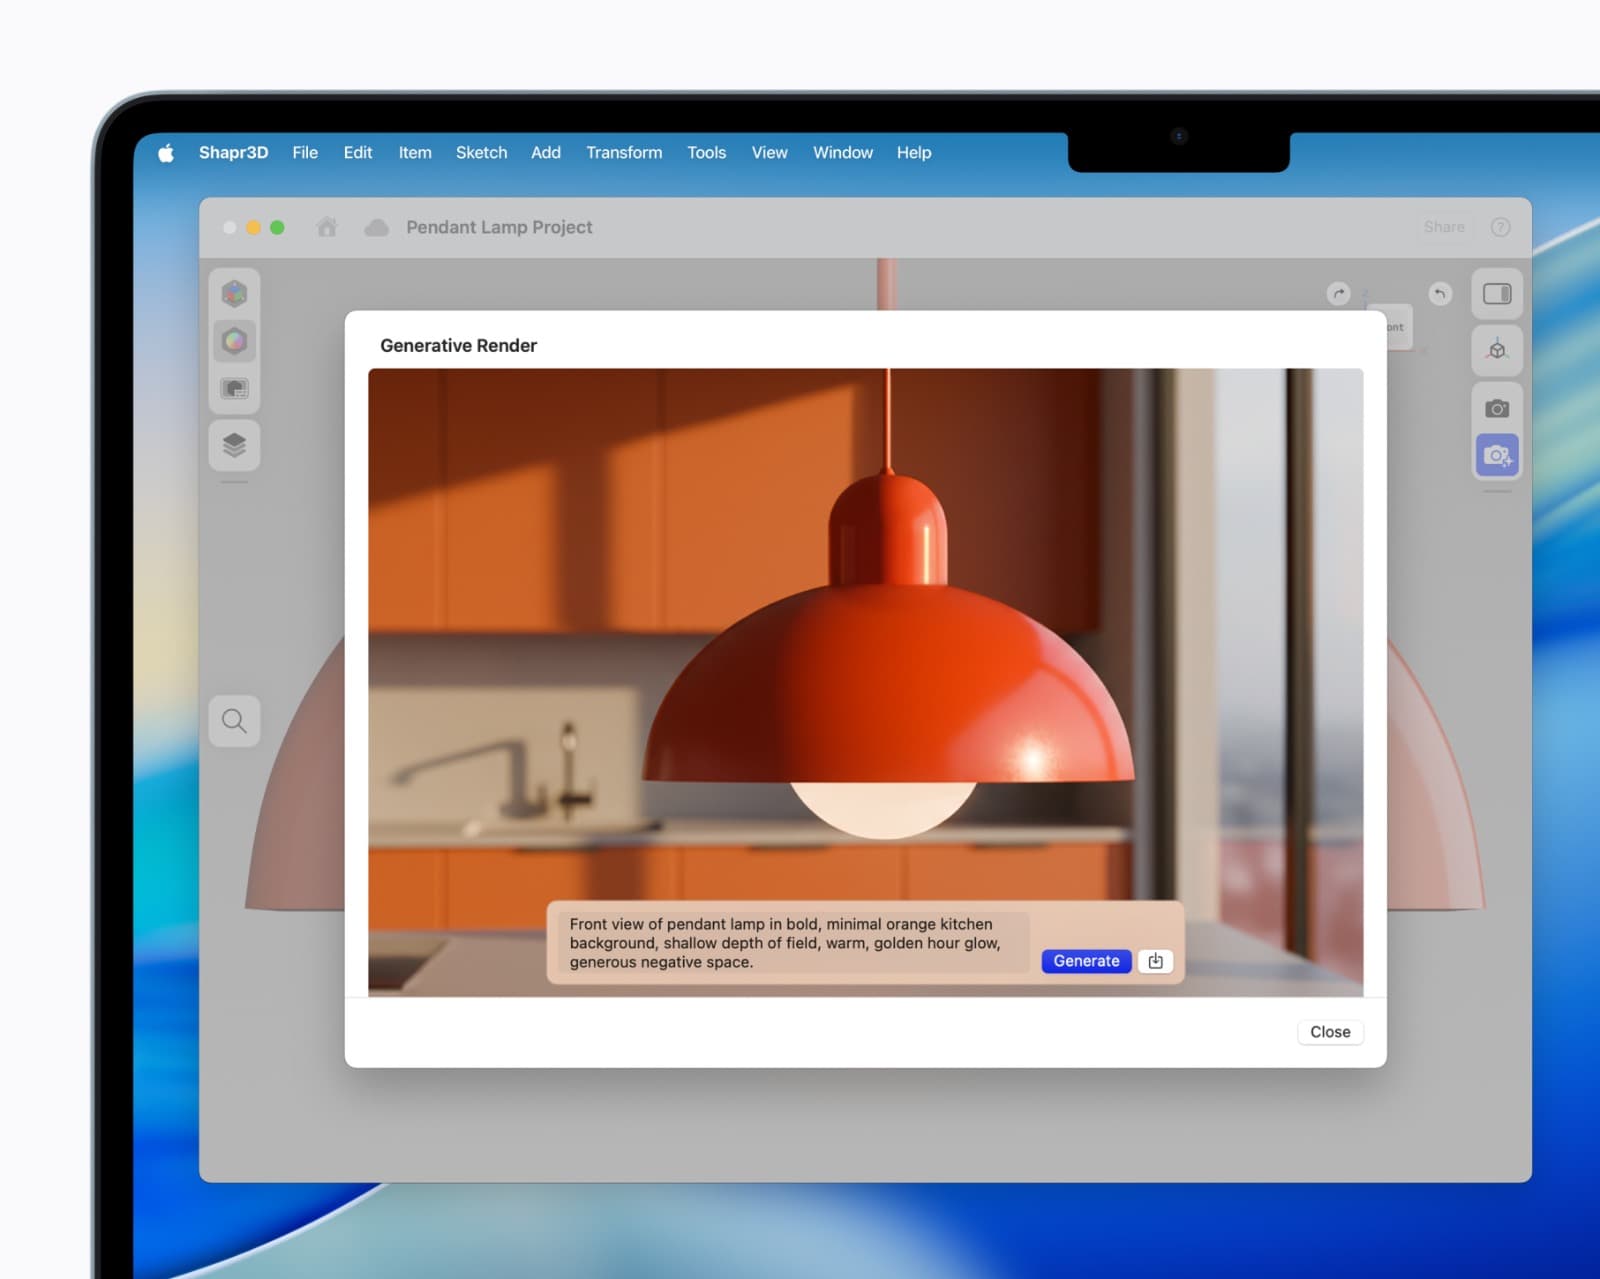Screen dimensions: 1600x1279
Task: Open the Transform menu
Action: (624, 152)
